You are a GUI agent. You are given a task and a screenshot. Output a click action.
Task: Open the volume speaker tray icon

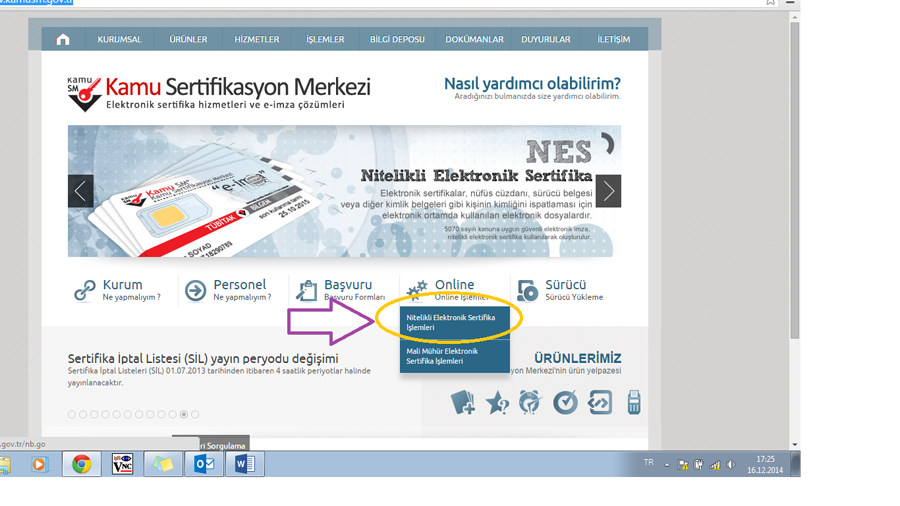pos(731,465)
